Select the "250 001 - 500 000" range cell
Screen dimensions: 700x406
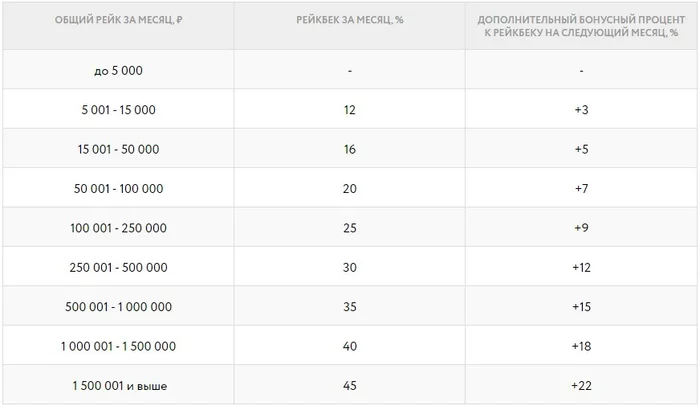tap(118, 267)
